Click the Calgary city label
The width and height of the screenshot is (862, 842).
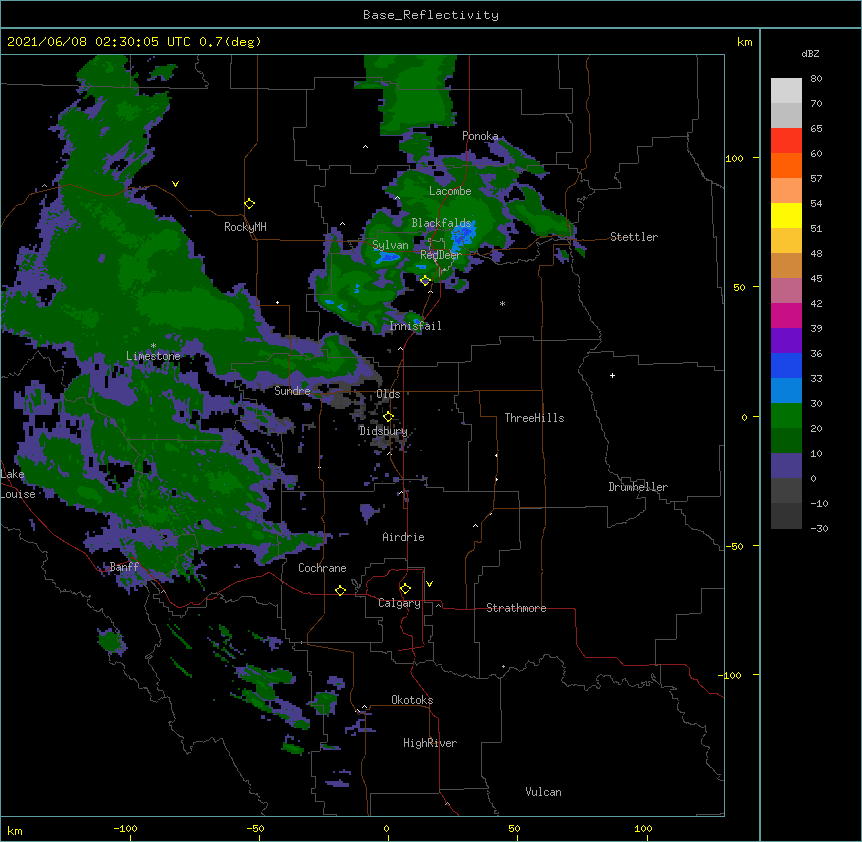(399, 603)
